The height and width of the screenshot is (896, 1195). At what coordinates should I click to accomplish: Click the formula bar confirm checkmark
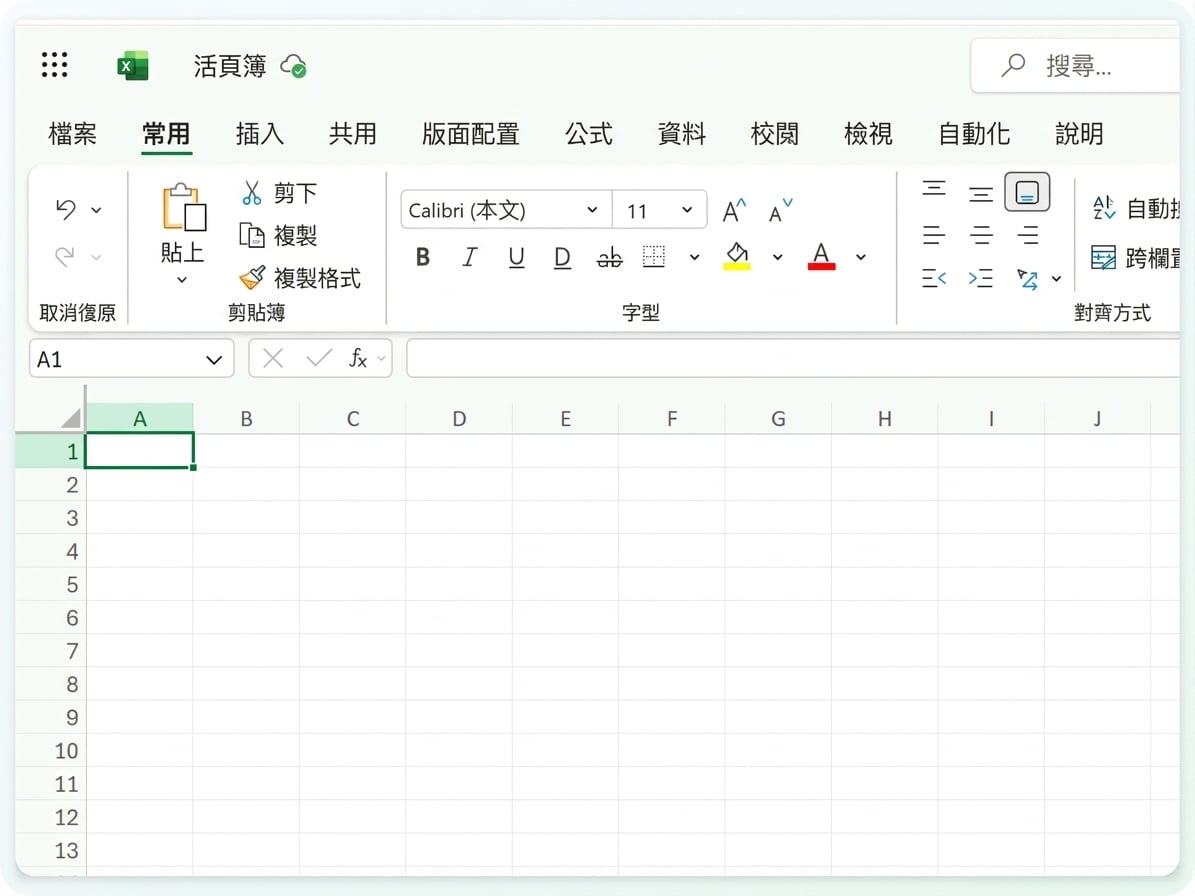(319, 358)
